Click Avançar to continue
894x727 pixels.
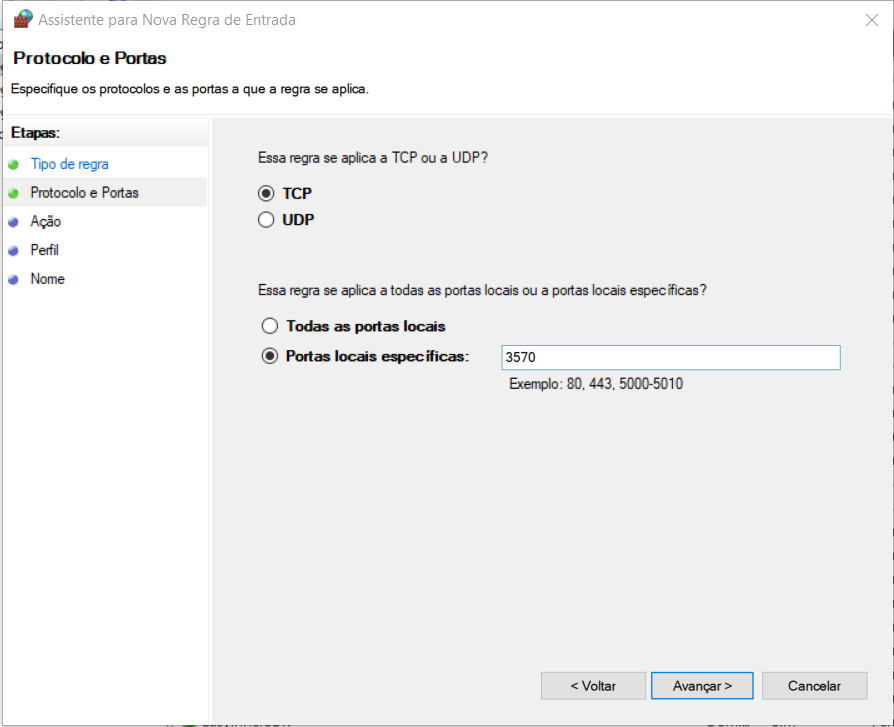702,686
